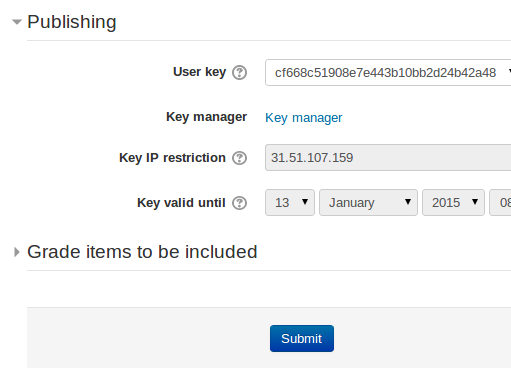Follow the blue Key manager link

pos(304,118)
